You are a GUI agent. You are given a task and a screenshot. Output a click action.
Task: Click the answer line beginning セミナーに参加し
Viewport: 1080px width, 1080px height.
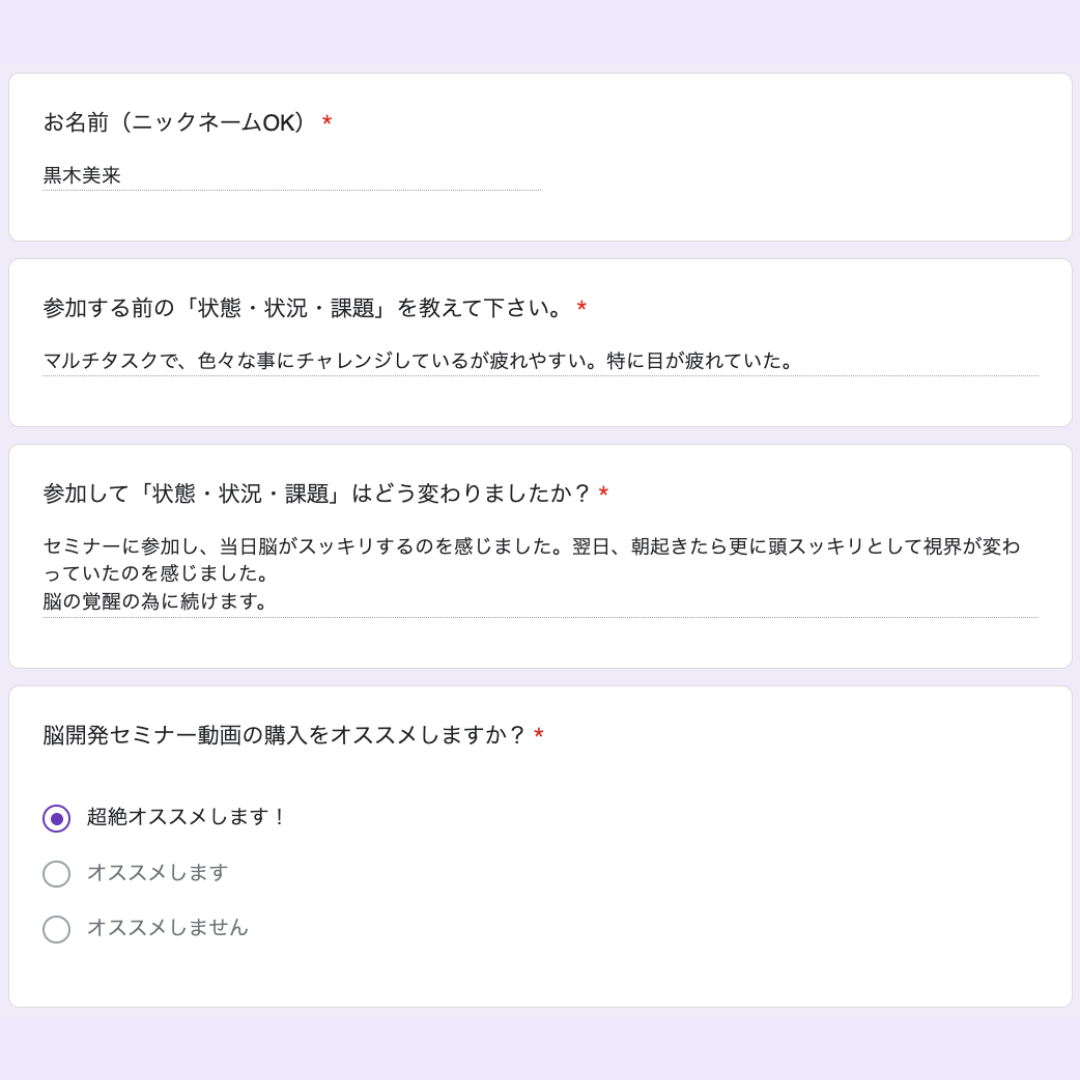coord(531,547)
